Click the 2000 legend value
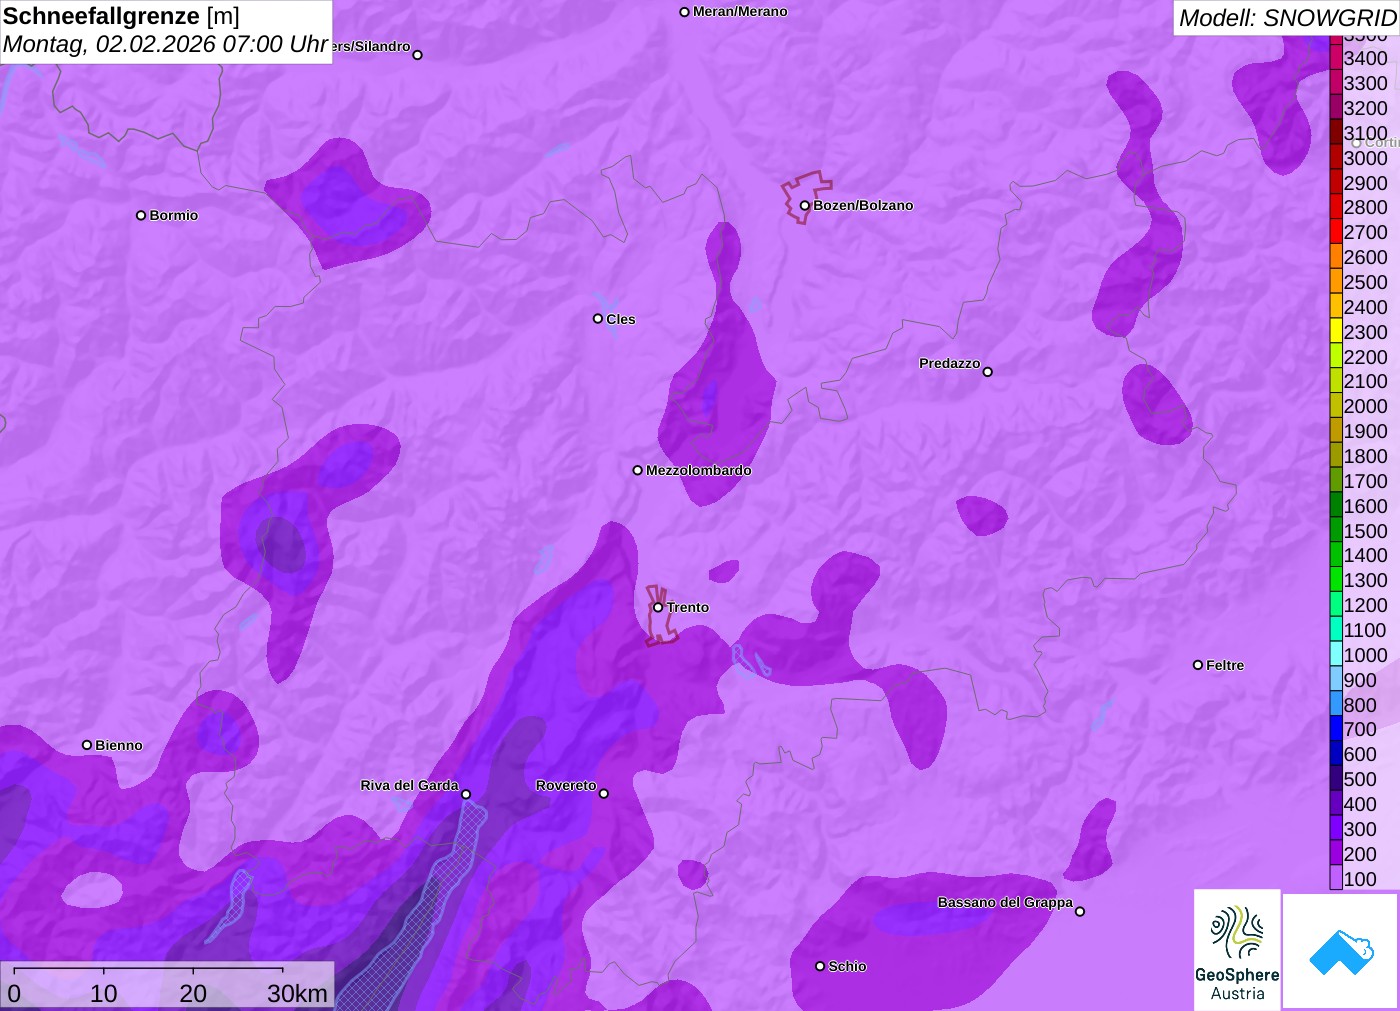Screen dimensions: 1400x1011 coord(1366,406)
